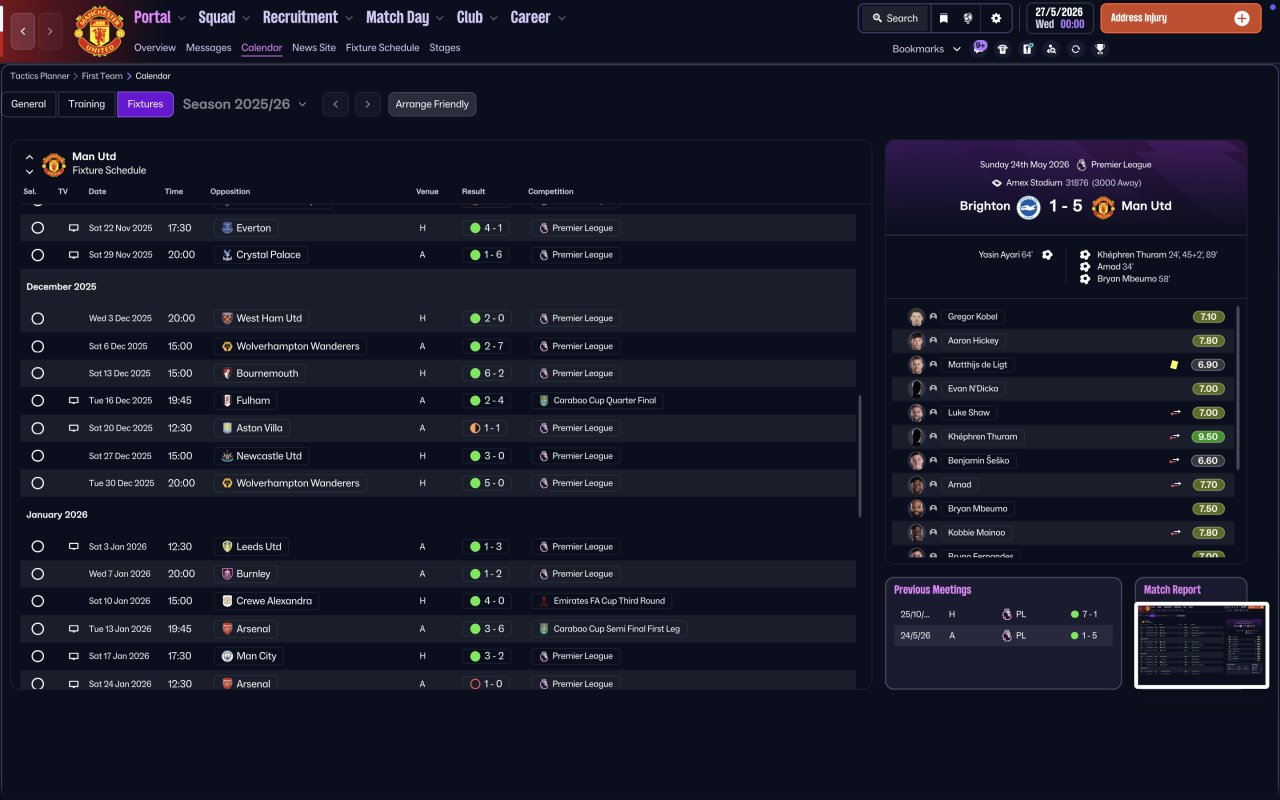Select the radio button for Crystal Palace fixture

pos(38,255)
